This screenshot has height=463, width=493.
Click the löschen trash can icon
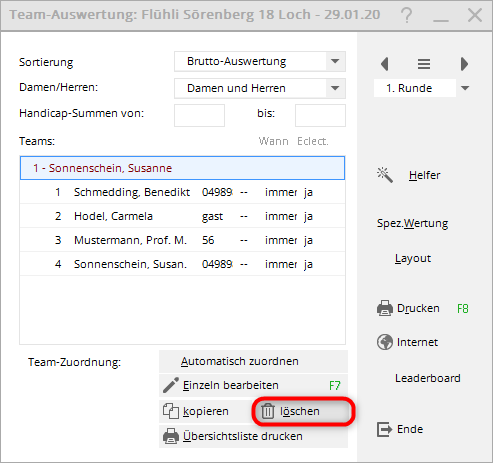point(268,411)
